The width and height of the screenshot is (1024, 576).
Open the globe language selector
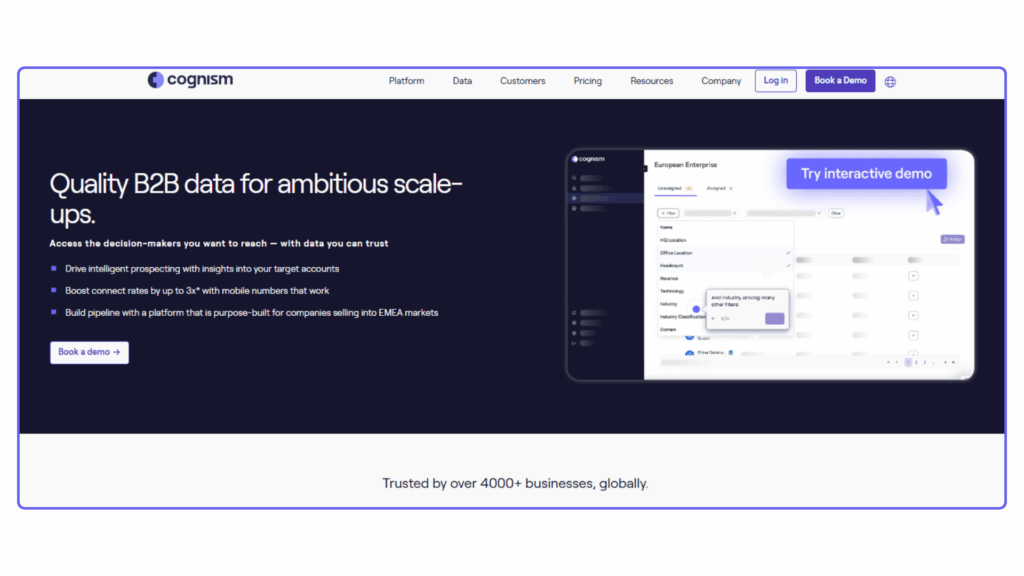(890, 82)
